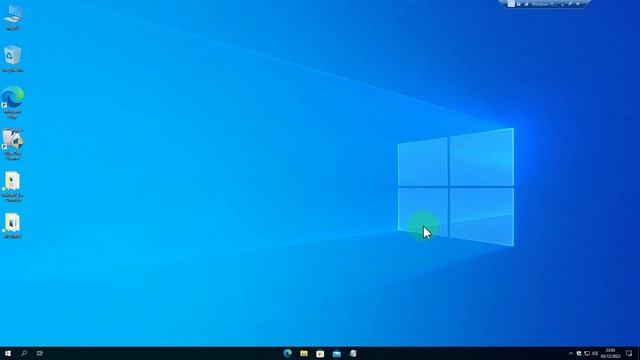Open Task View on the taskbar

(40, 353)
